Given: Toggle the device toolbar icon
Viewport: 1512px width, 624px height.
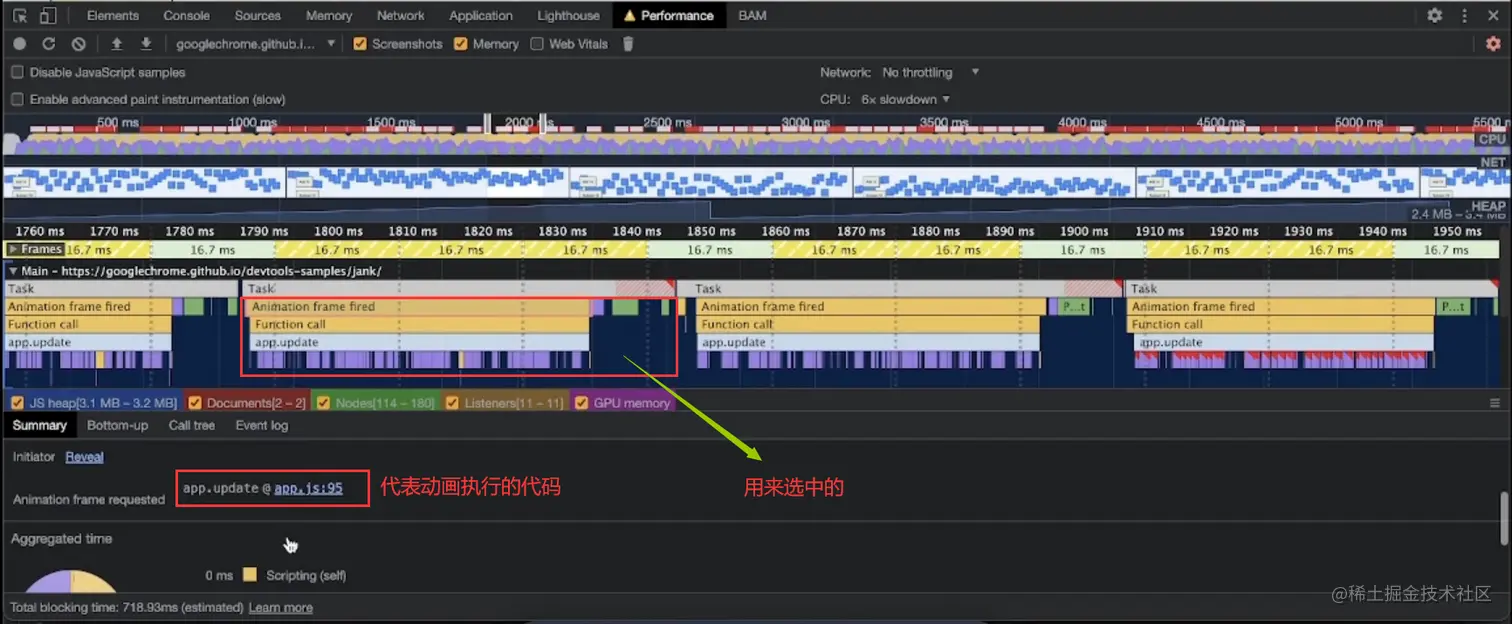Looking at the screenshot, I should click(x=48, y=15).
